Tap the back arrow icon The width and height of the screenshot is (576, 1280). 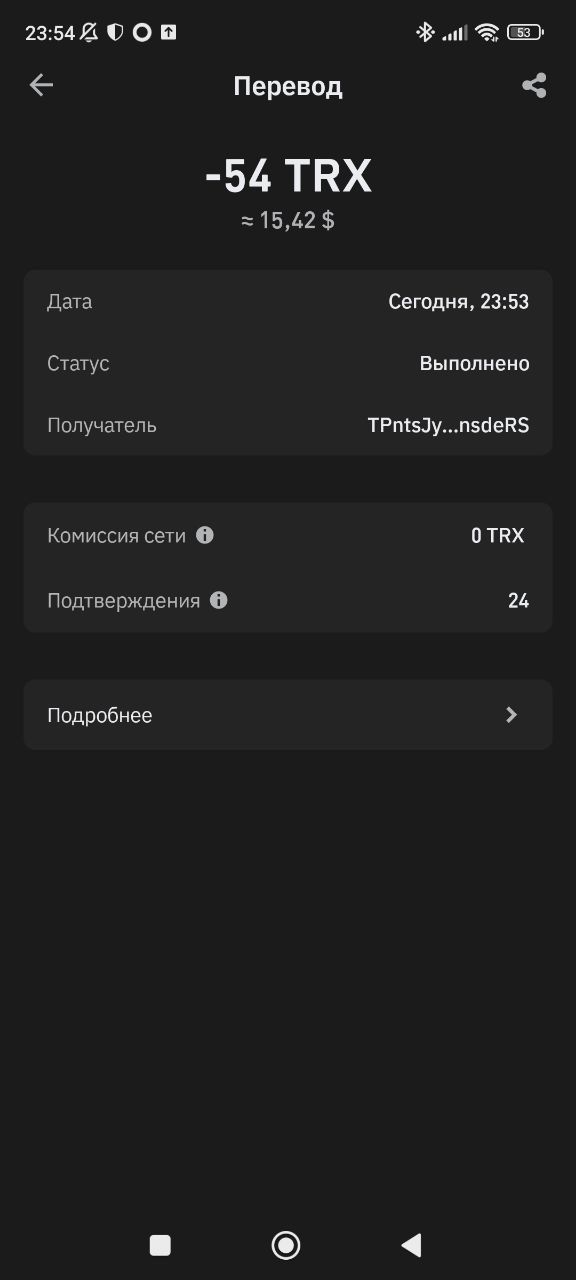41,85
